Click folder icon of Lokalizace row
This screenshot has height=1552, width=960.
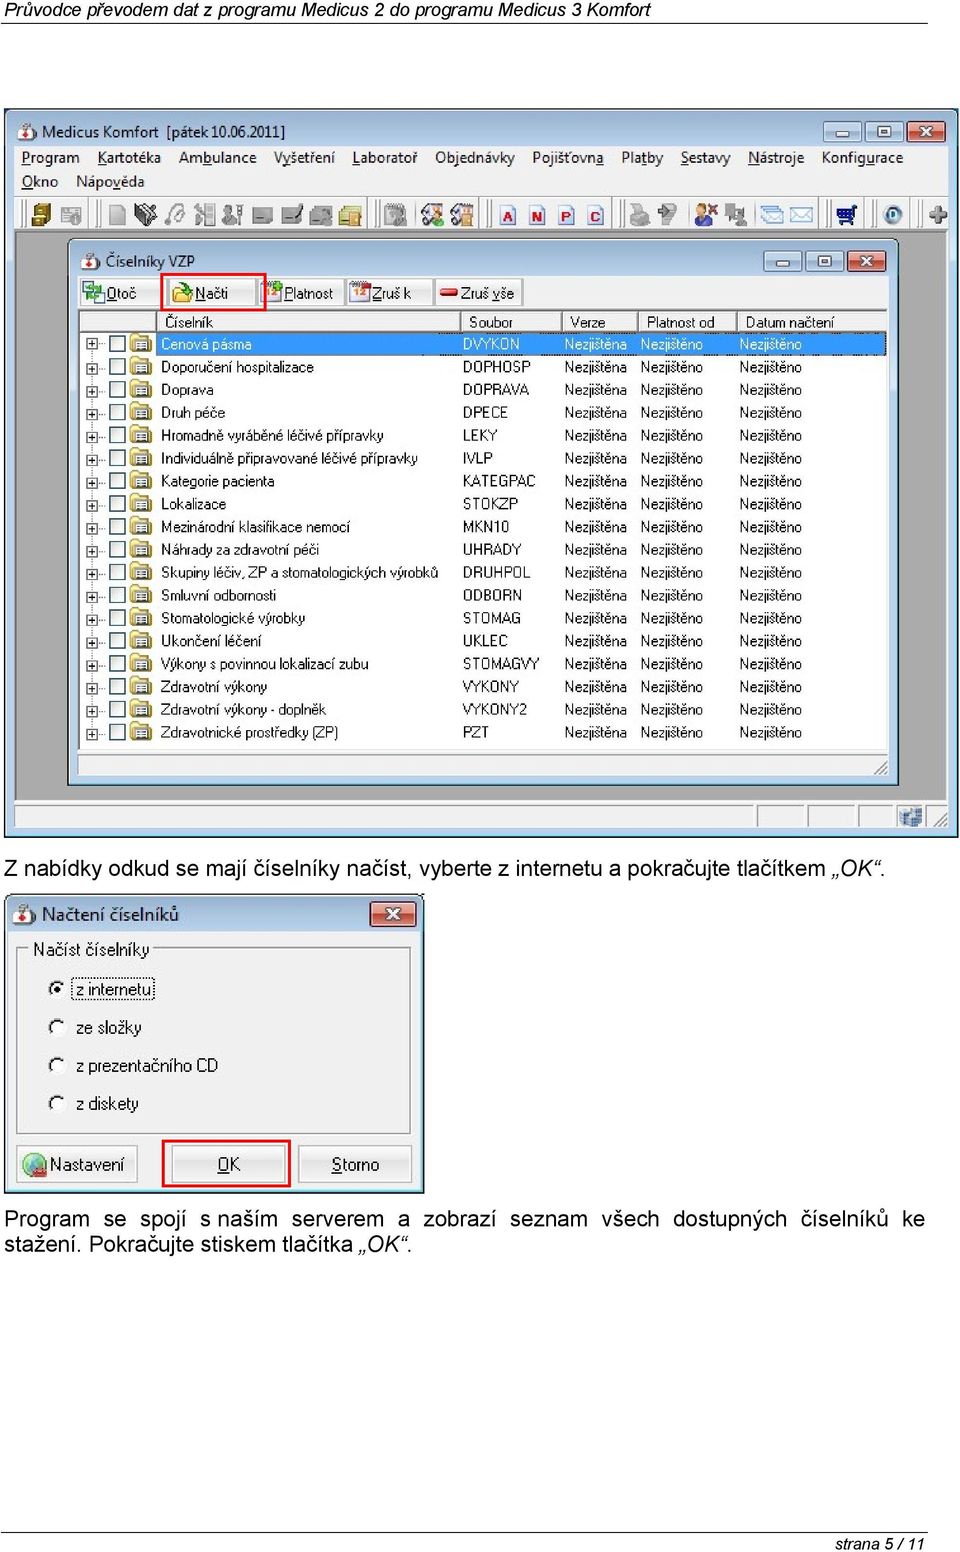[141, 504]
